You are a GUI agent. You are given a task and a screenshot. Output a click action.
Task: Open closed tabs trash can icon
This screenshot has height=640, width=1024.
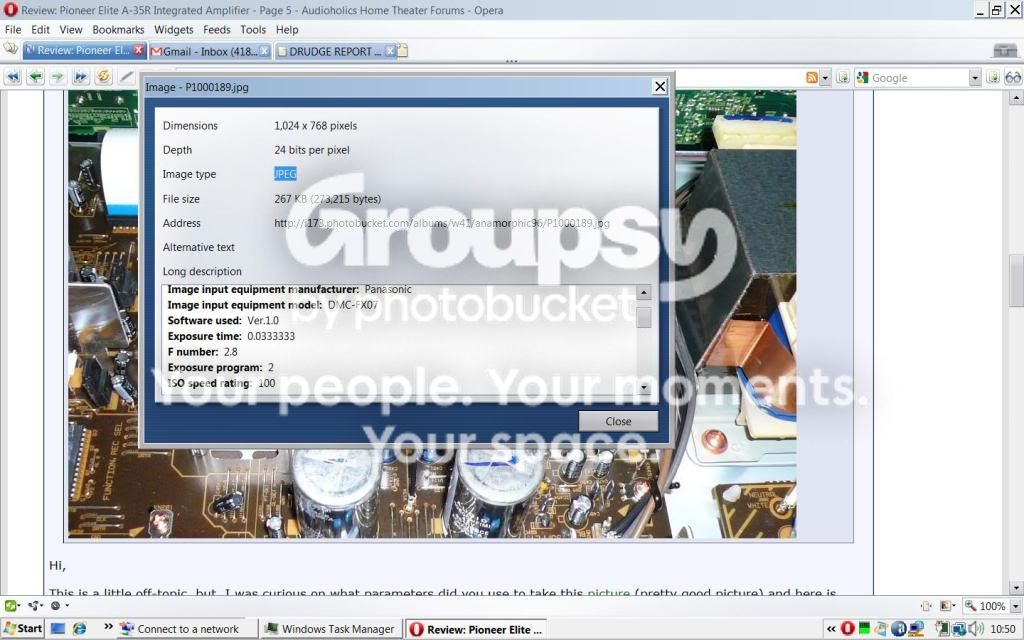(1005, 50)
